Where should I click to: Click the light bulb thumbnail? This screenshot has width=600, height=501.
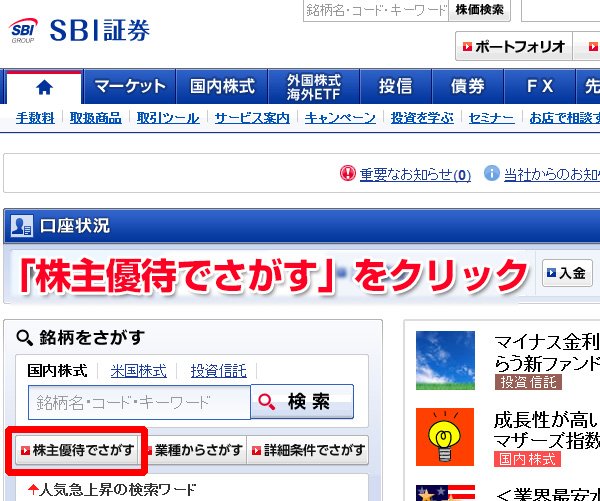tap(445, 437)
